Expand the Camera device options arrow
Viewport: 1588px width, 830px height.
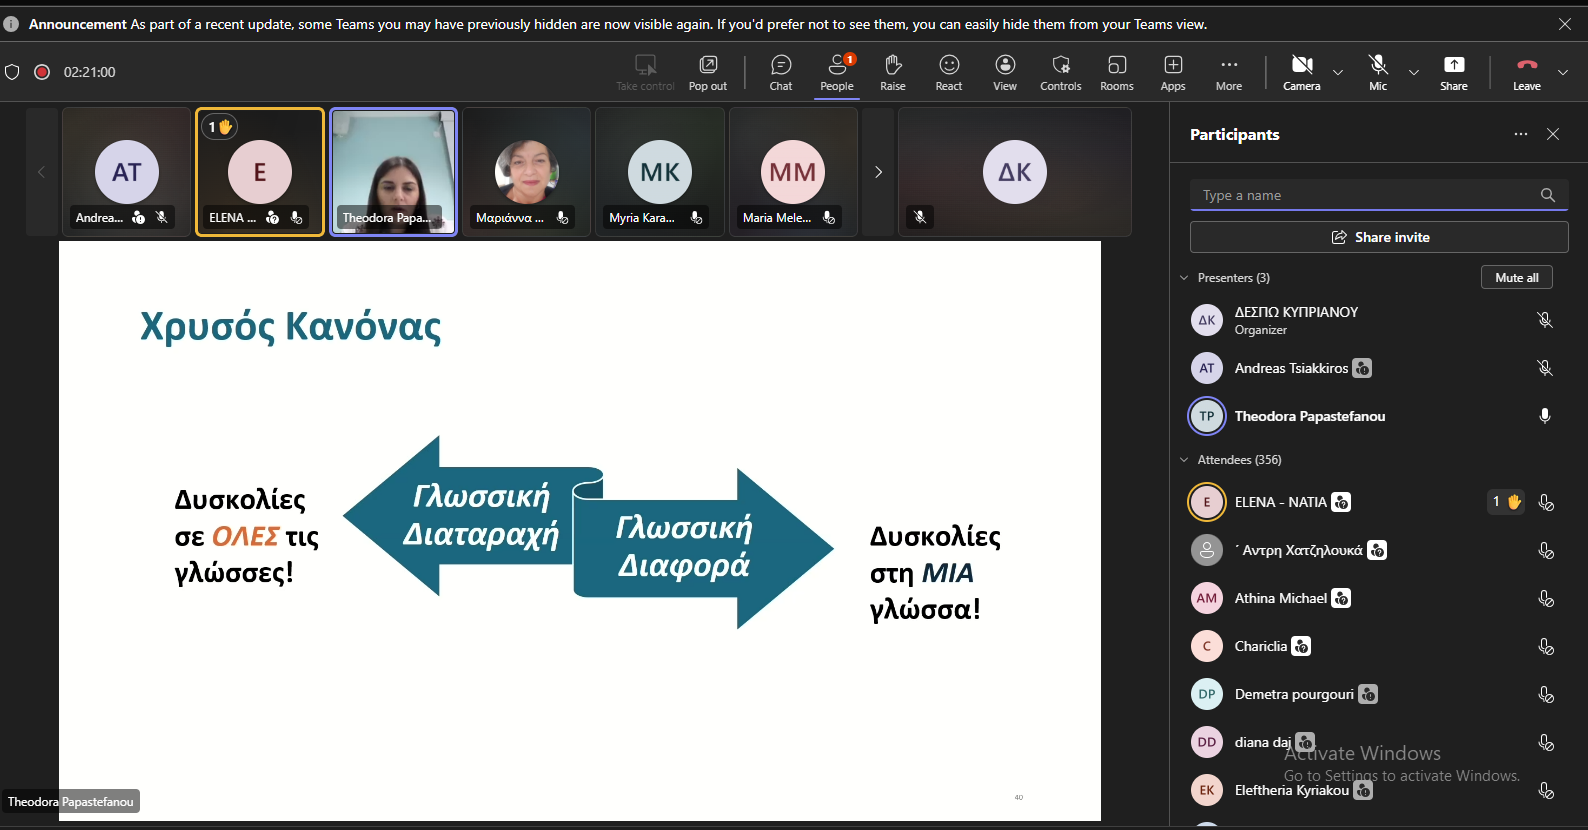[x=1338, y=72]
